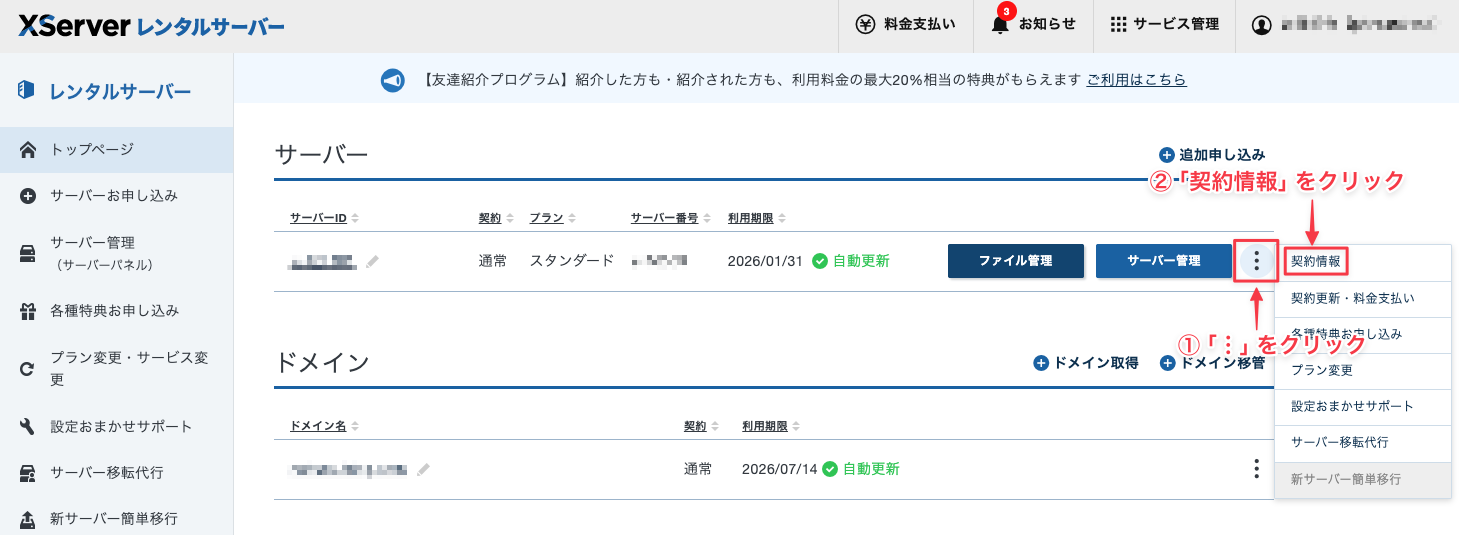This screenshot has width=1459, height=535.
Task: Open 新サーバー簡単移行 in the sidebar
Action: (116, 518)
